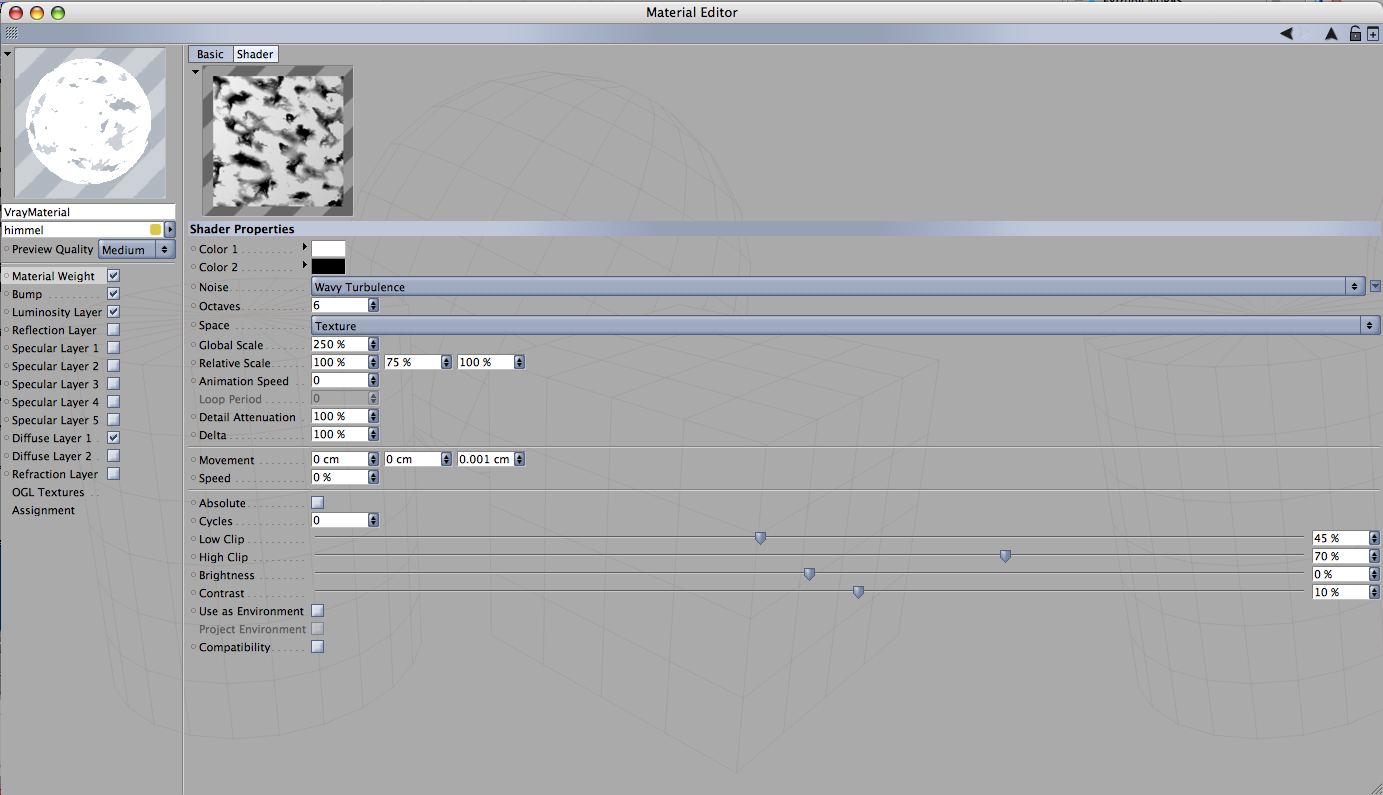Check the Absolute option
Viewport: 1383px width, 795px height.
coord(318,503)
